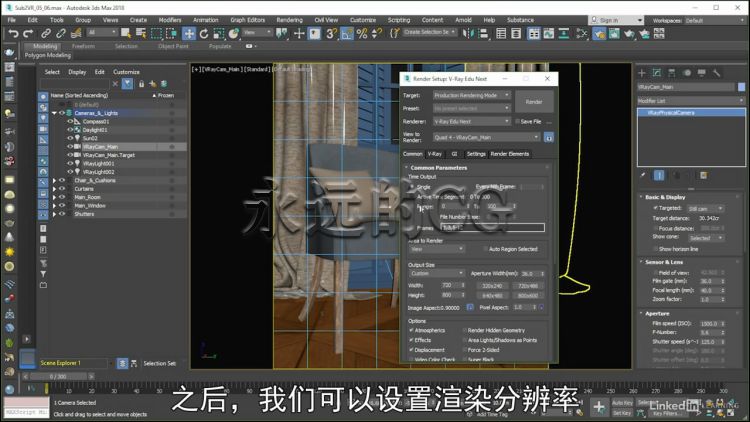The width and height of the screenshot is (750, 422).
Task: Open the Modifier List dropdown
Action: pyautogui.click(x=691, y=100)
